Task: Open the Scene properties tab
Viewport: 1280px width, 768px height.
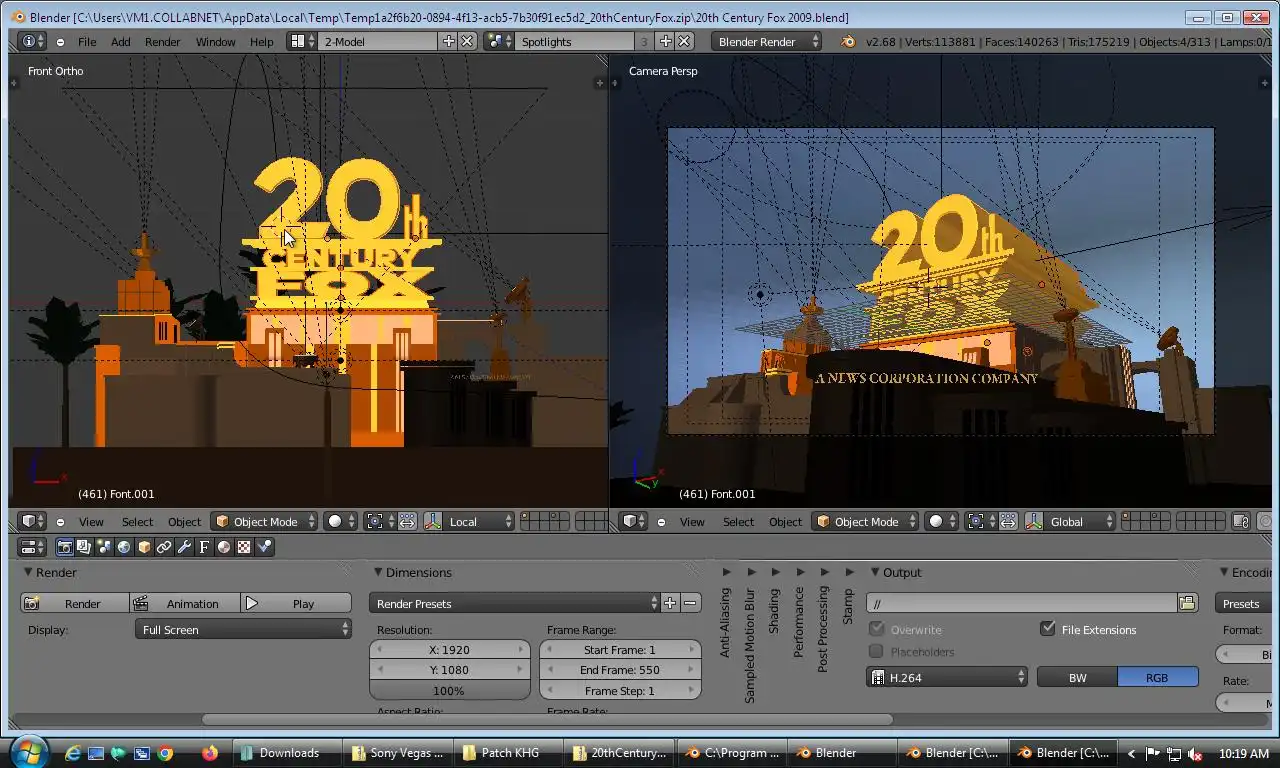Action: 104,547
